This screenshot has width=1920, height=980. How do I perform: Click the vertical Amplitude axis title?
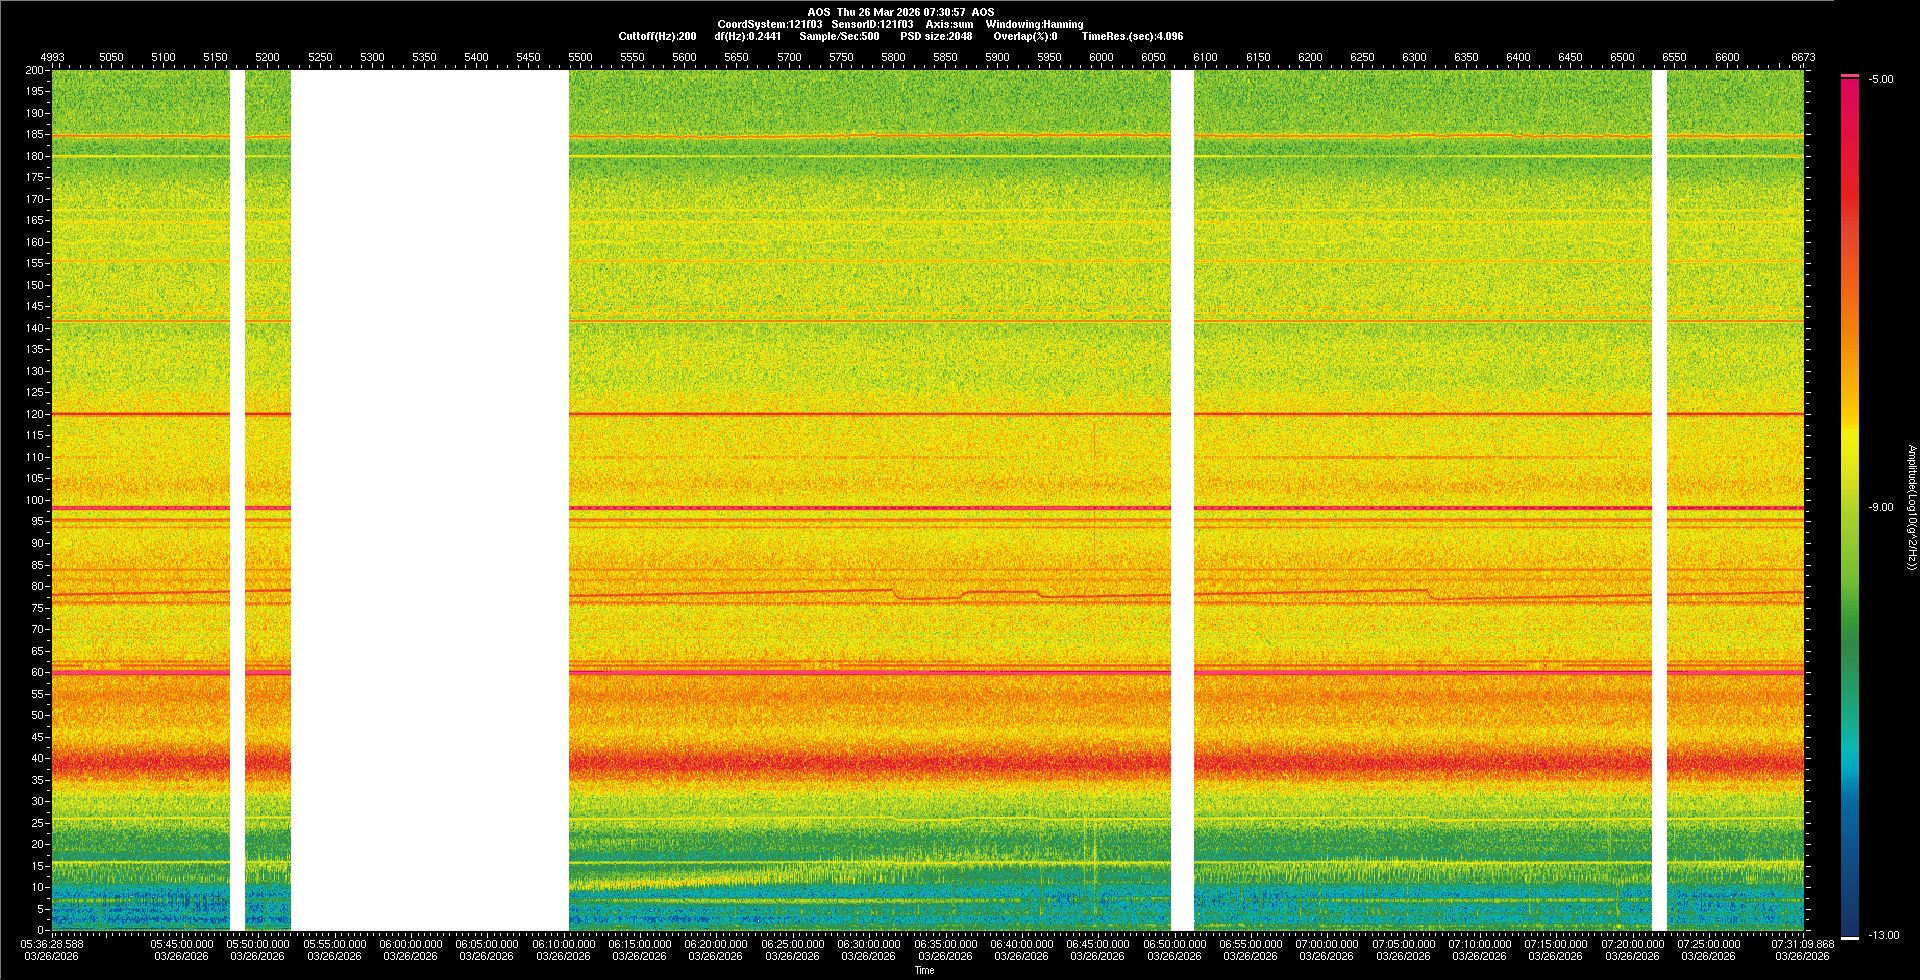[x=1911, y=508]
